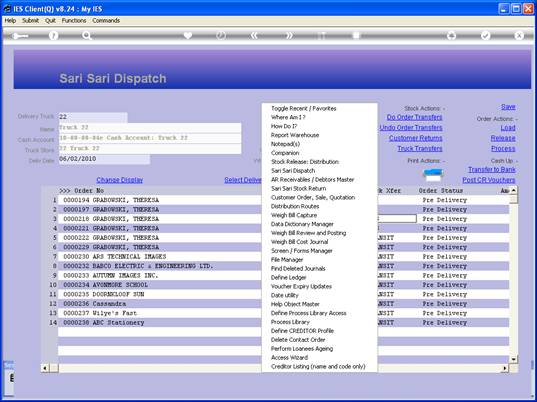Click the double left arrow icon
The width and height of the screenshot is (537, 402).
[x=254, y=36]
